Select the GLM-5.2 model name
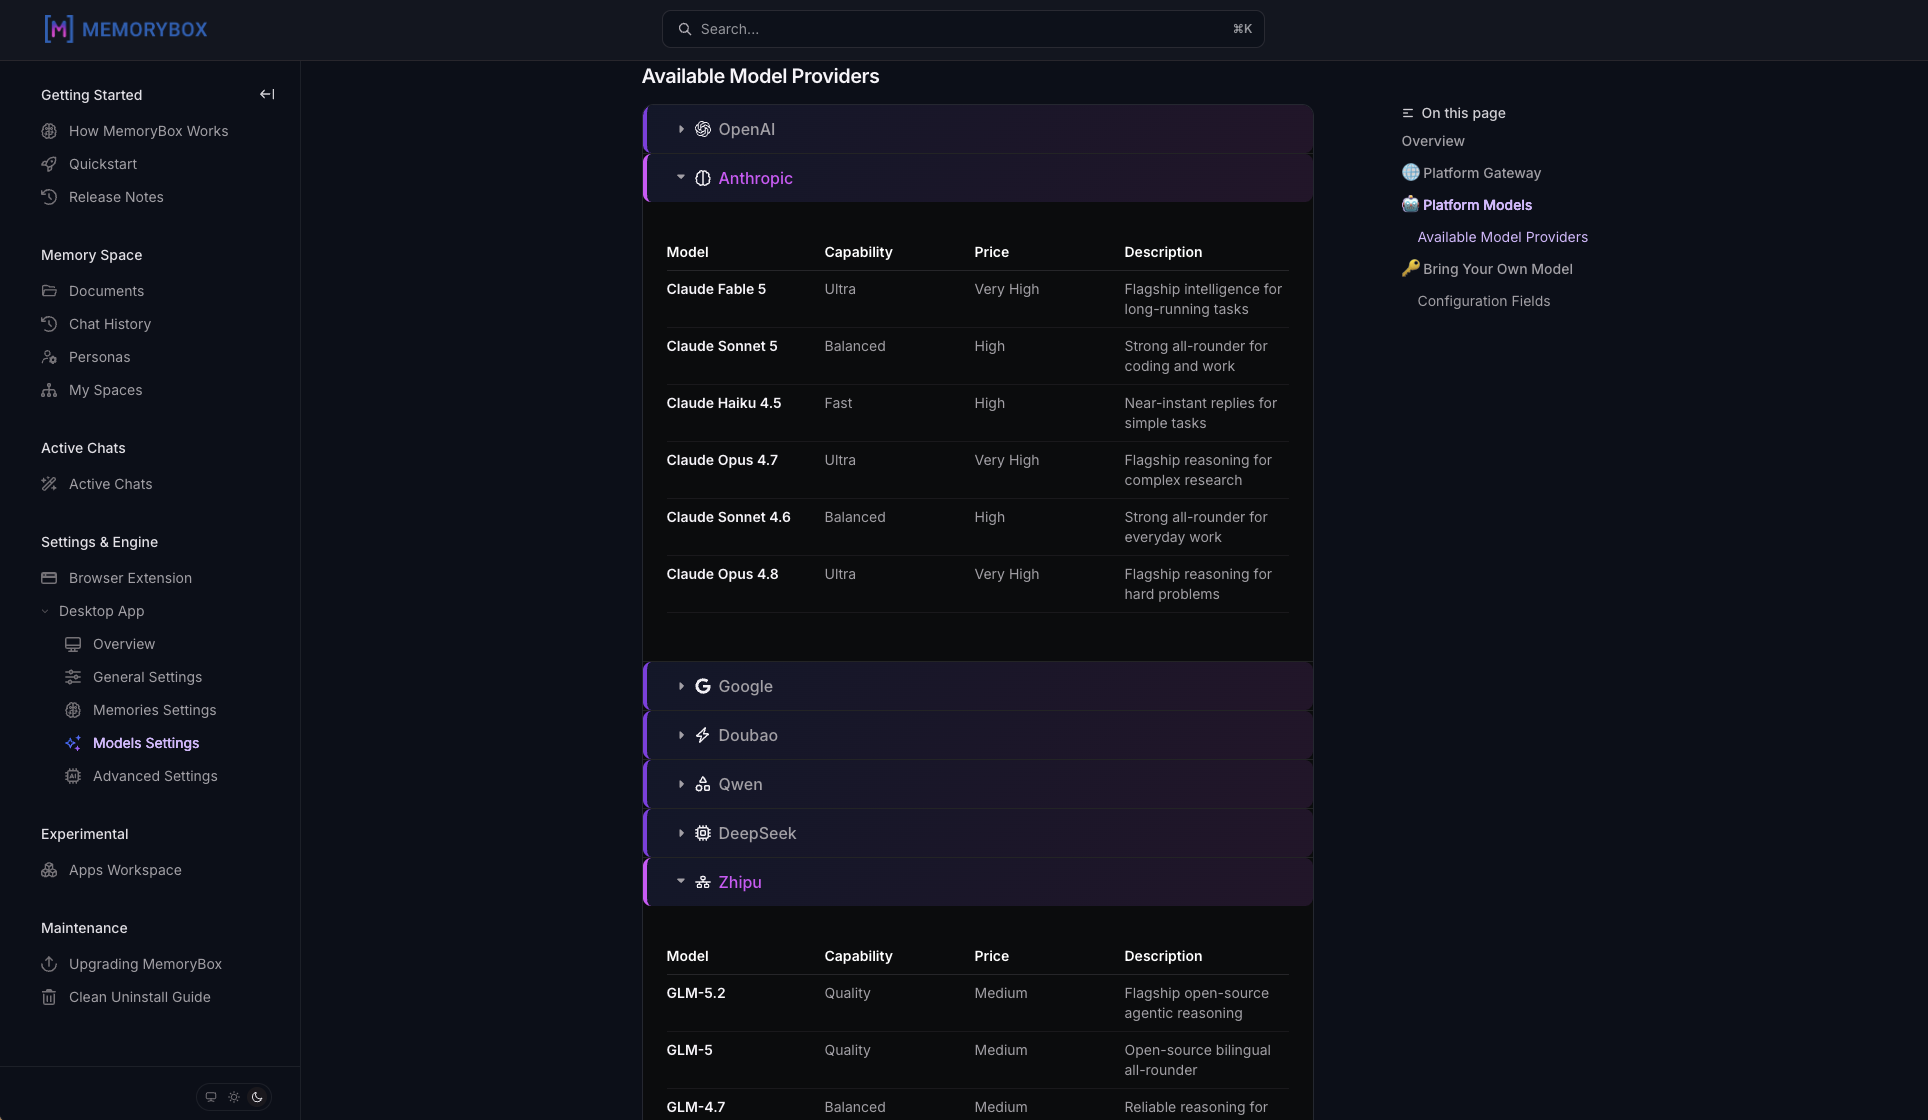The width and height of the screenshot is (1928, 1120). [695, 993]
